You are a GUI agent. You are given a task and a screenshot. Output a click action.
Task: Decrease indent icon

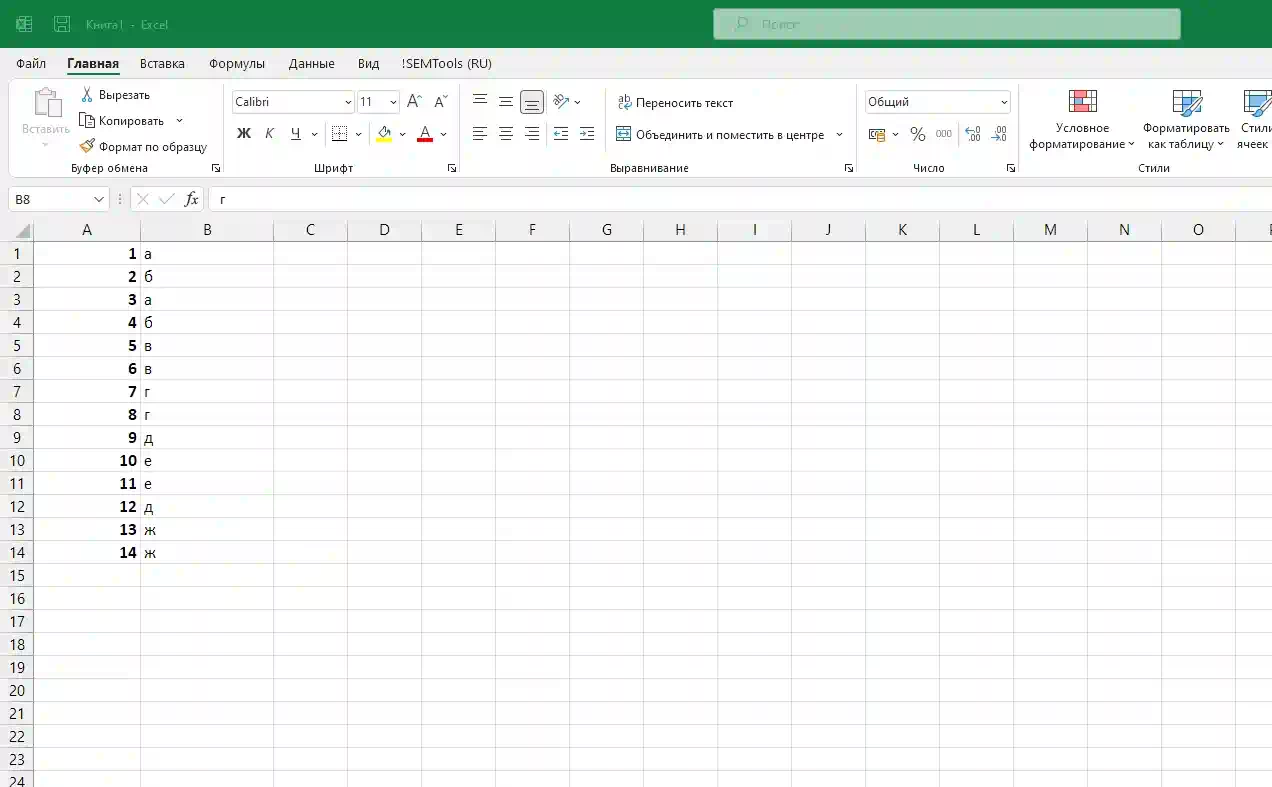(561, 134)
